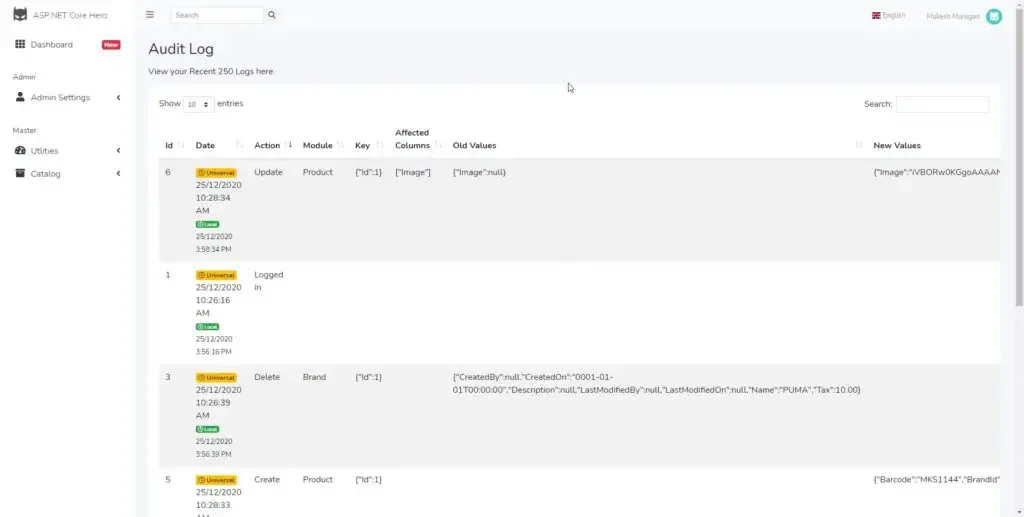This screenshot has width=1024, height=517.
Task: Sort by Key column arrows
Action: point(380,145)
